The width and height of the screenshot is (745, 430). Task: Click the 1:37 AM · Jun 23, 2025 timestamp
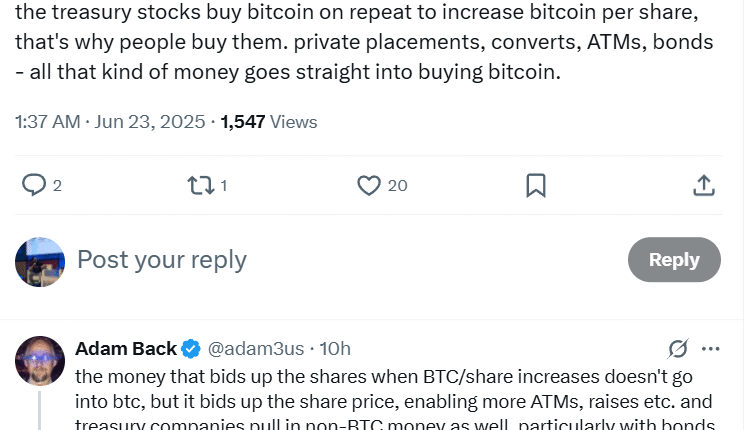point(110,122)
